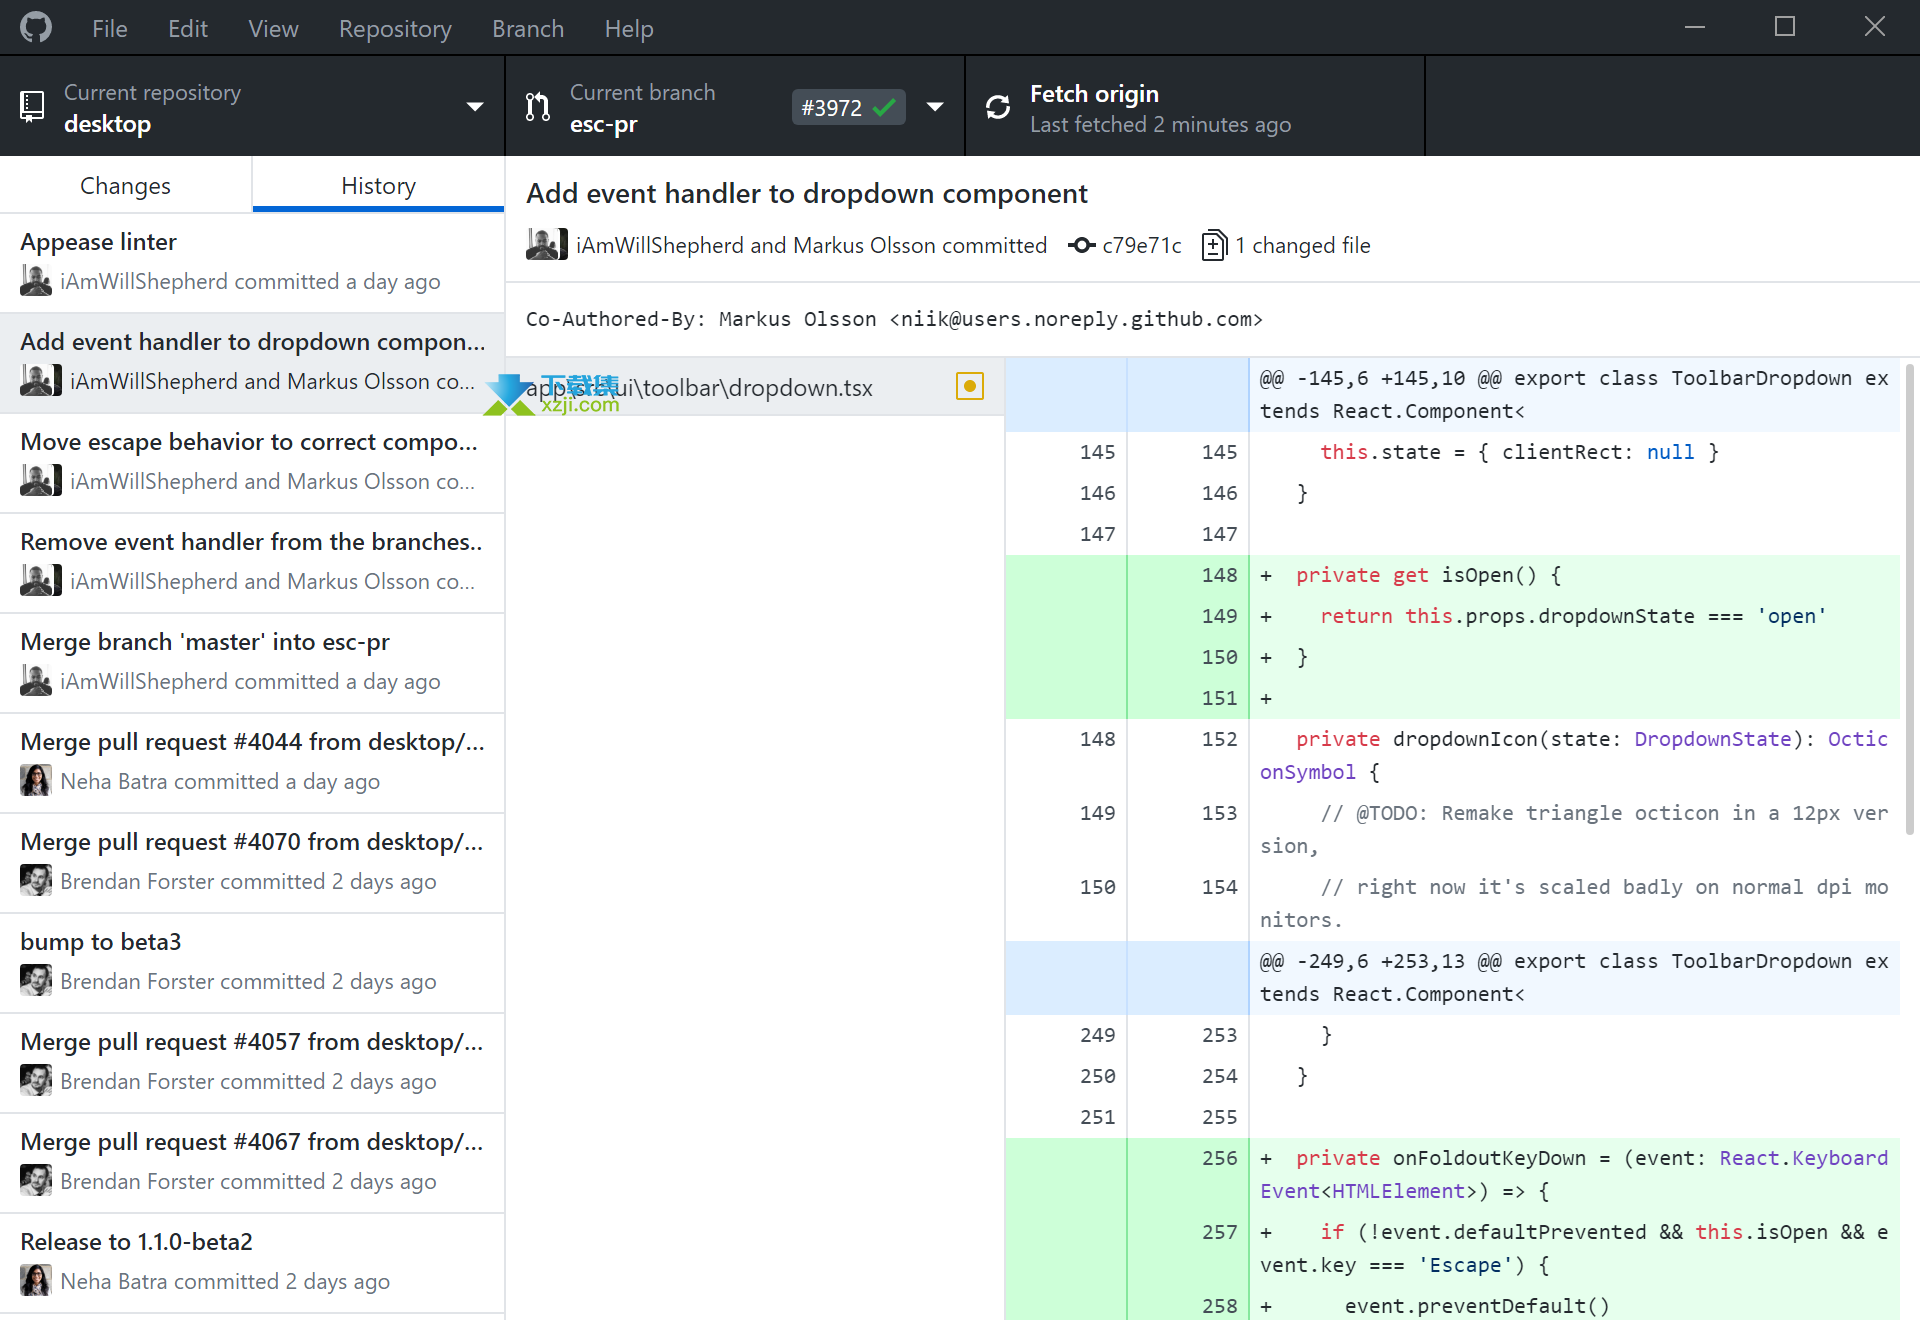1920x1320 pixels.
Task: Select the 'Appease linter' commit
Action: [252, 263]
